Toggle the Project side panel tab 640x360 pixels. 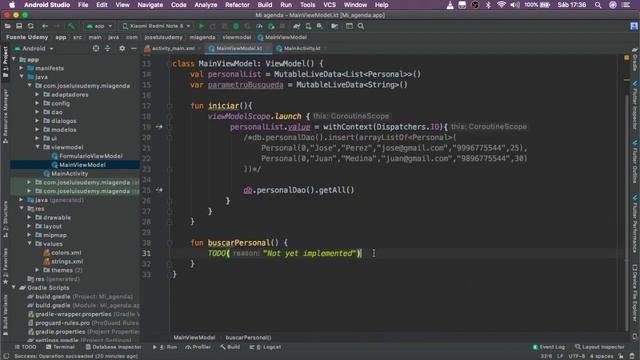(5, 61)
